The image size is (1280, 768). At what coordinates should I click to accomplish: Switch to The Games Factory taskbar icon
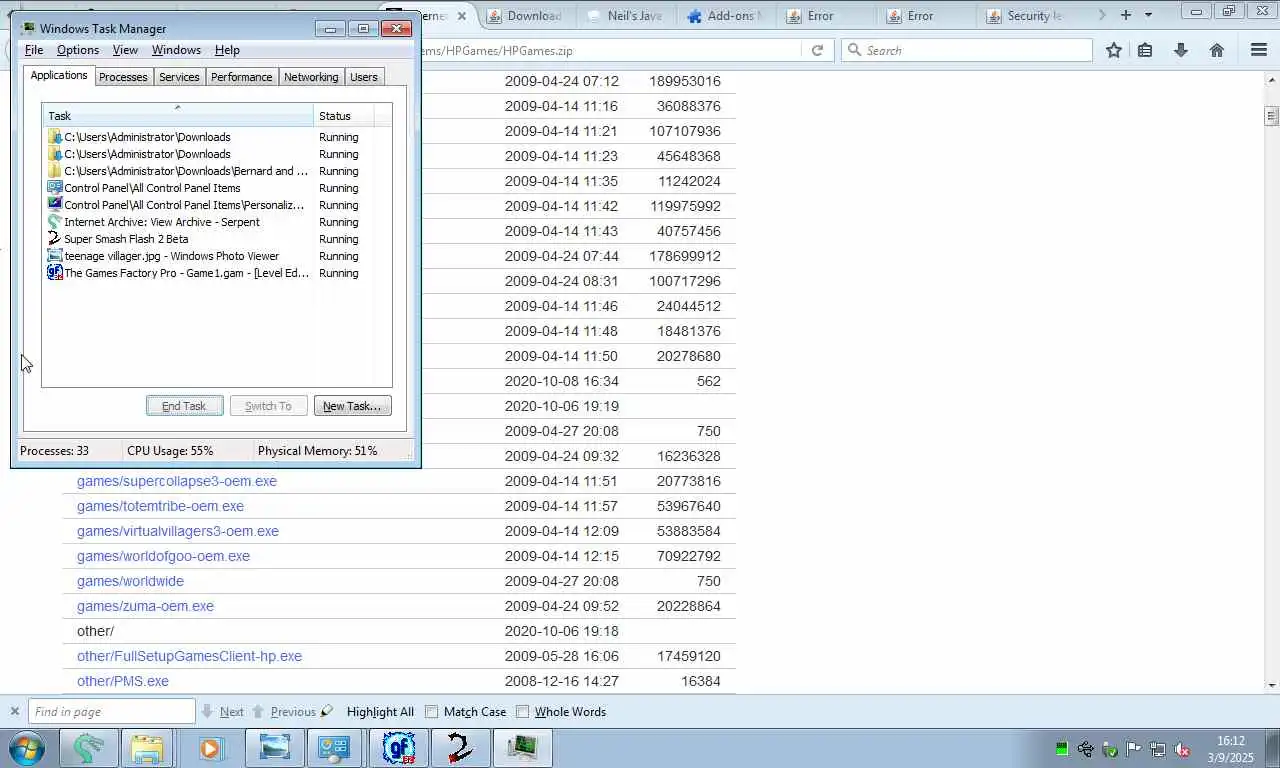(x=400, y=748)
